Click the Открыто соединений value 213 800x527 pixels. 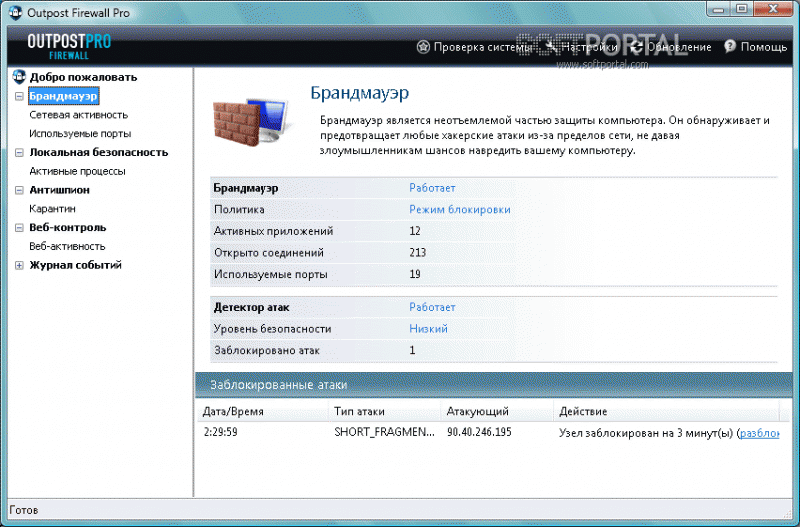click(x=417, y=253)
